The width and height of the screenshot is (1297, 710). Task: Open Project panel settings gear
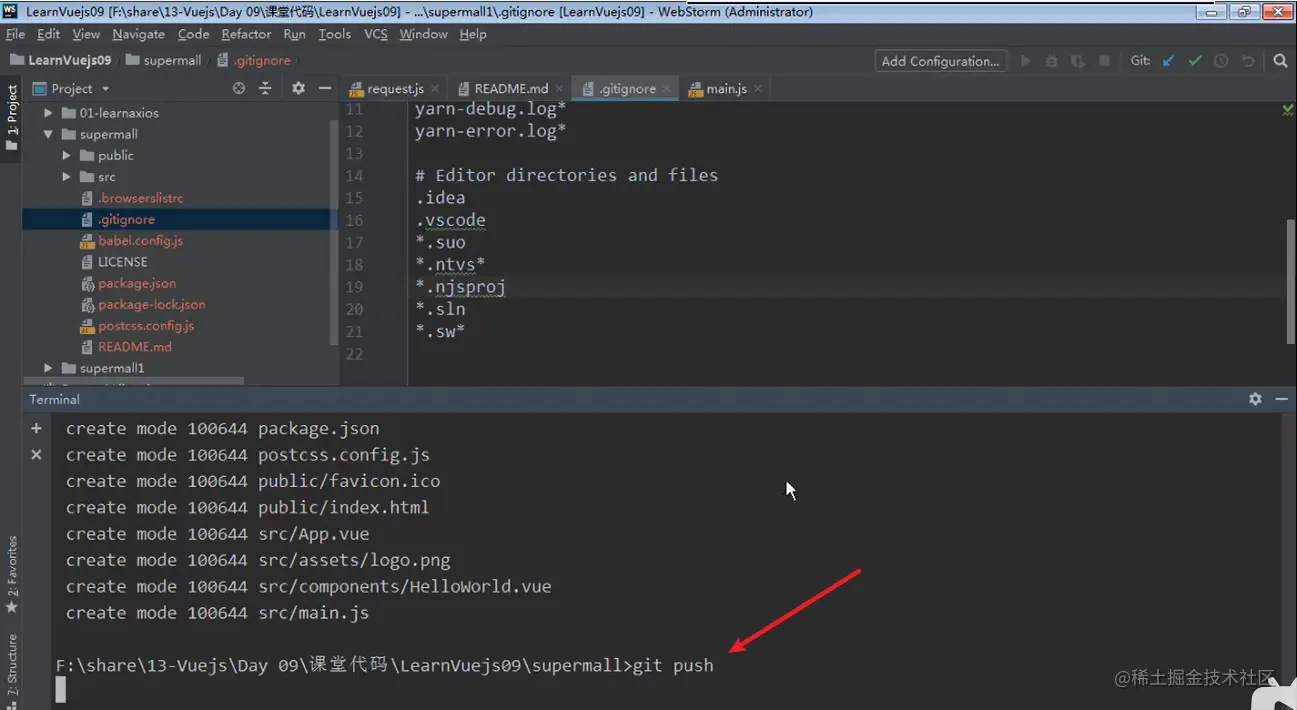[298, 88]
